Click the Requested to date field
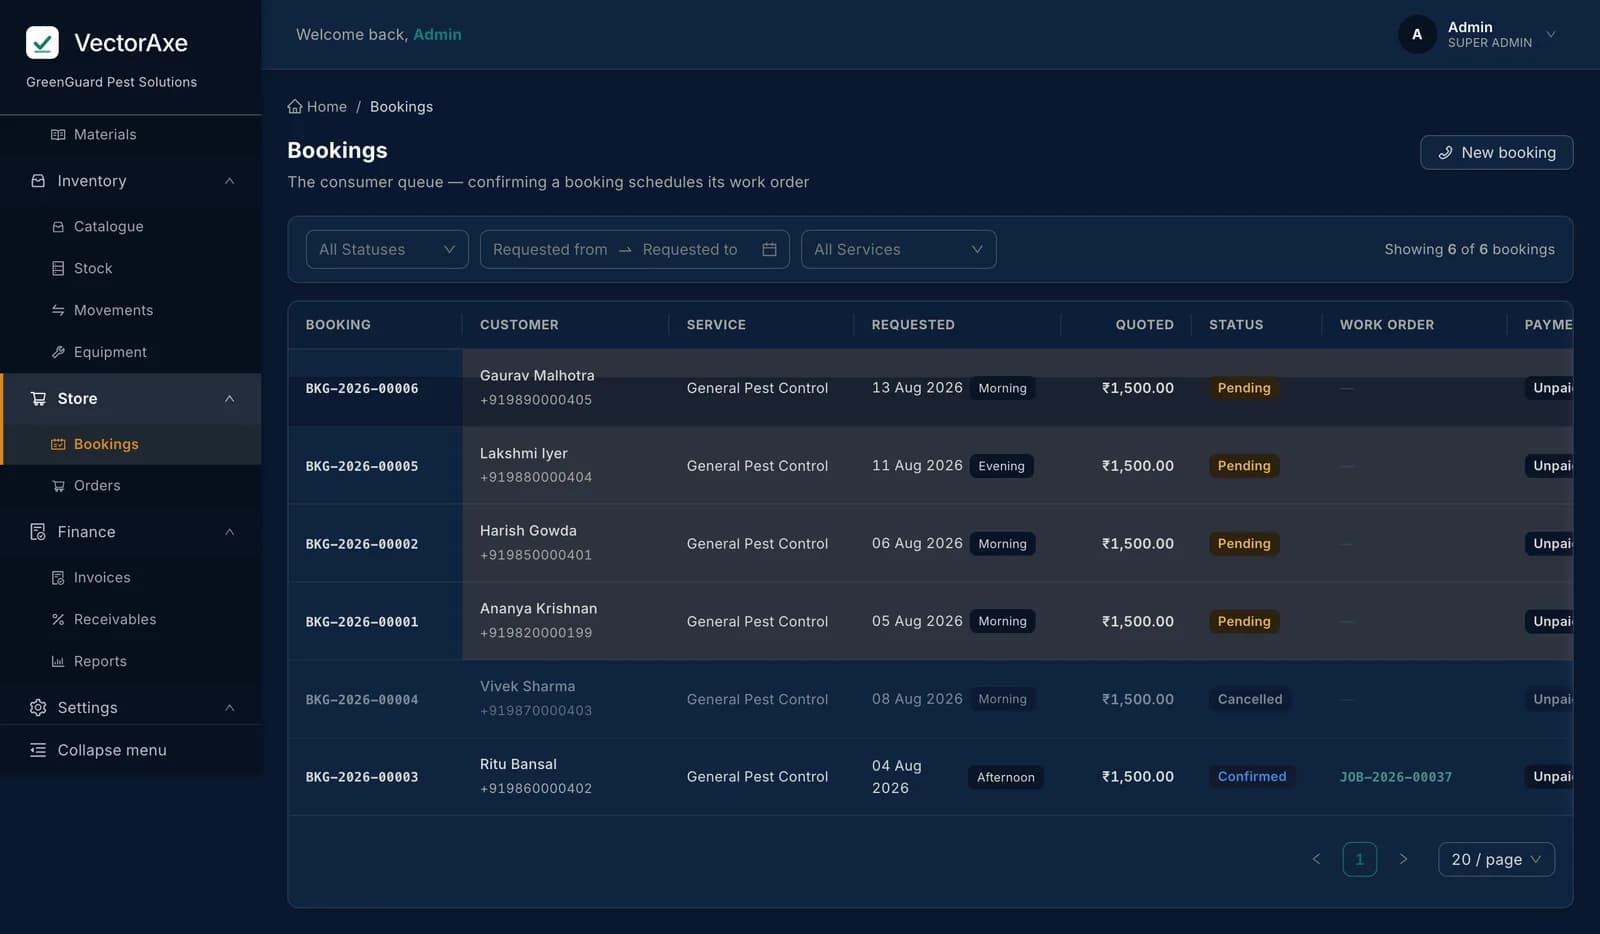1600x934 pixels. (690, 250)
